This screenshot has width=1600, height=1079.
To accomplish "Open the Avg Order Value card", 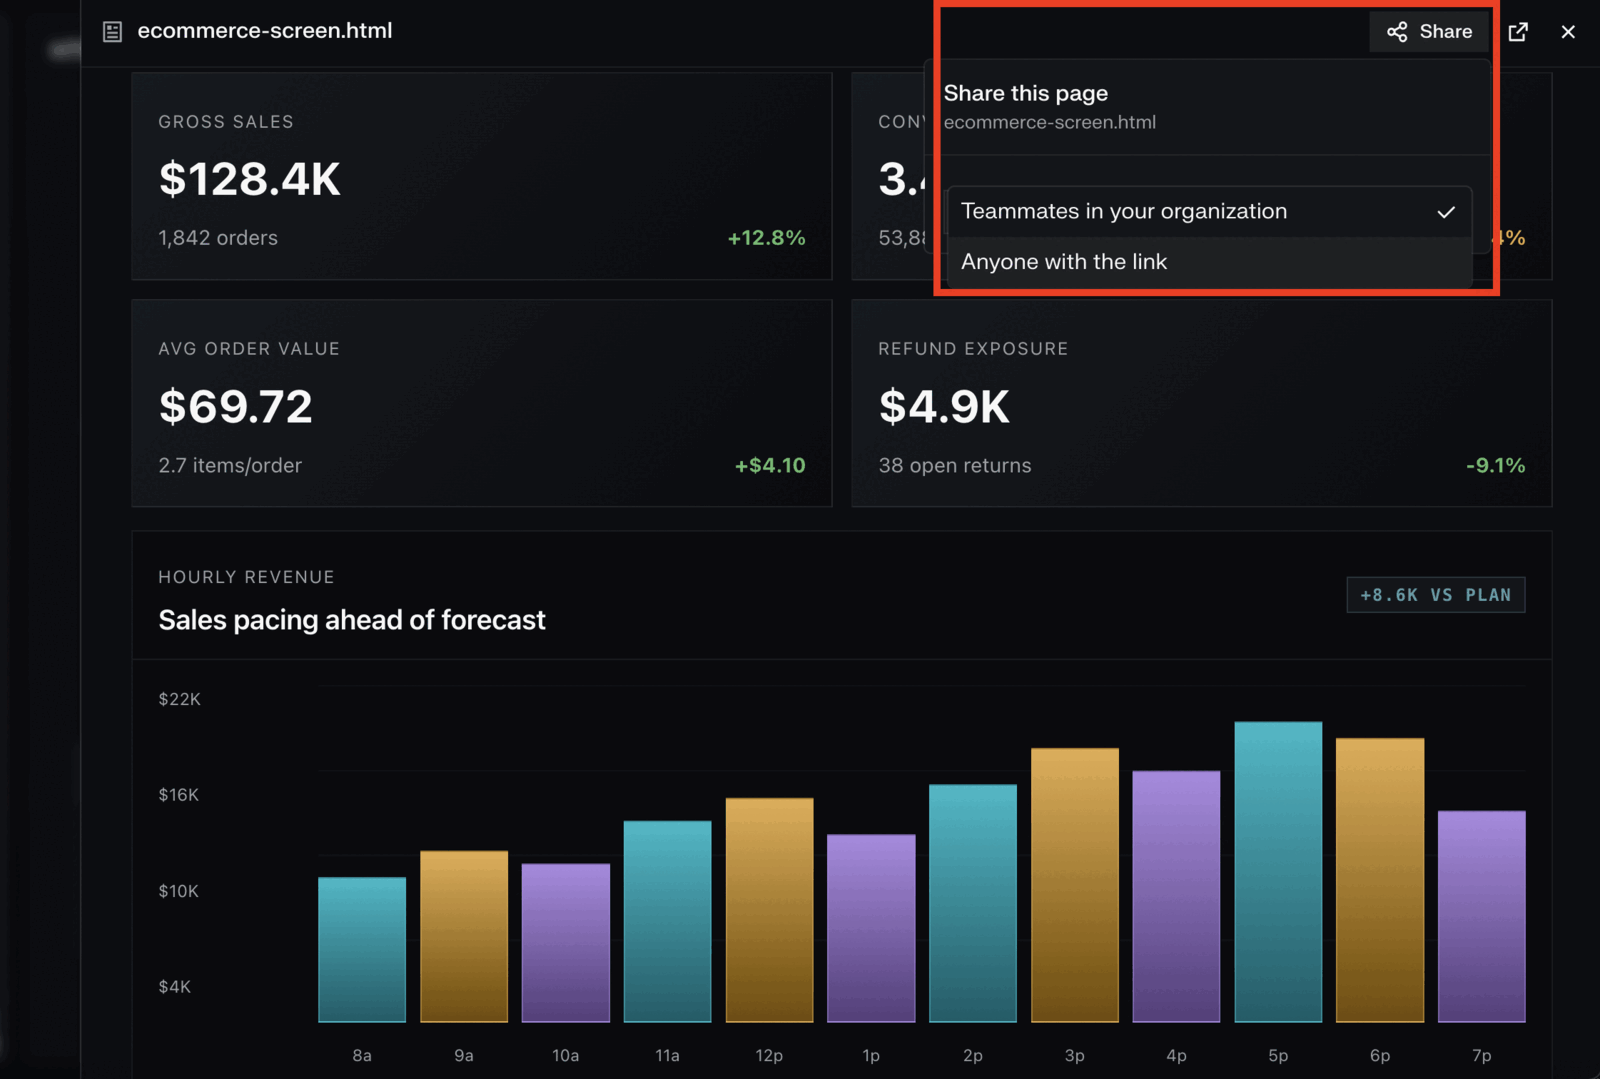I will pos(482,403).
